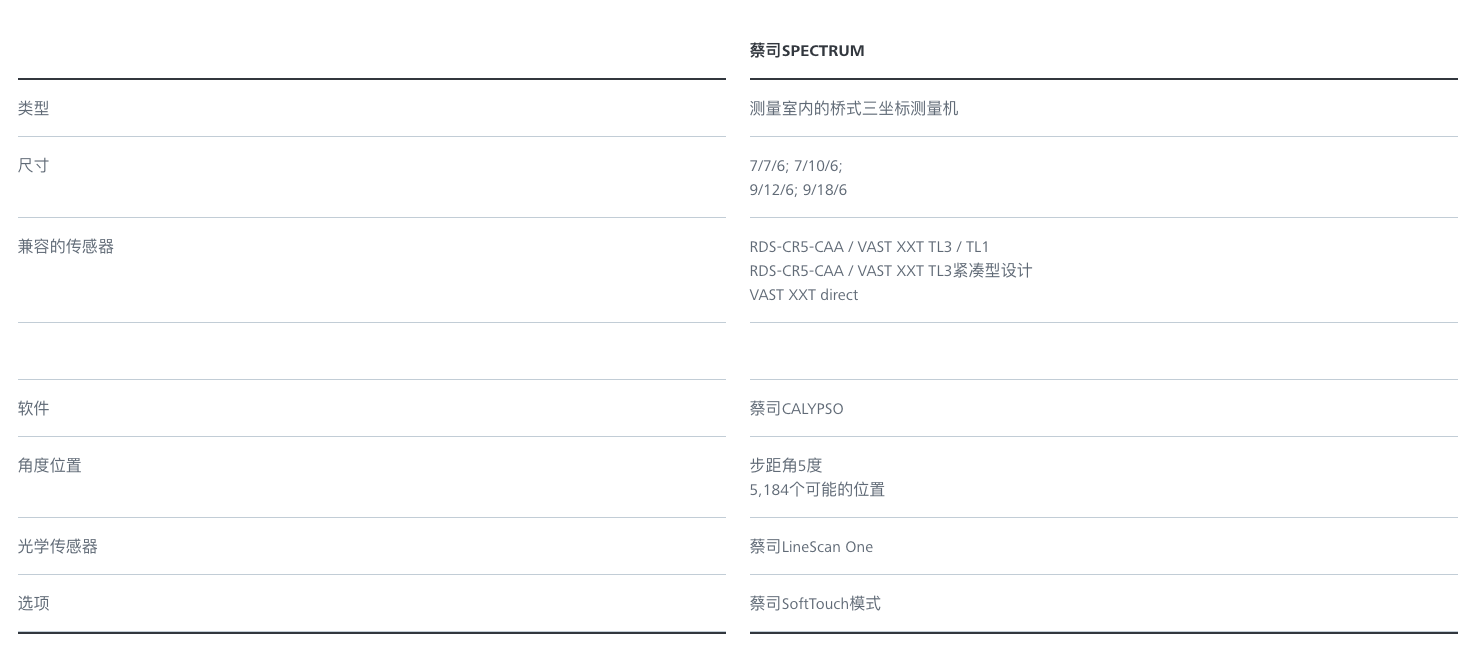Viewport: 1473px width, 658px height.
Task: Click the 5,184个可能的位置 text
Action: click(817, 489)
